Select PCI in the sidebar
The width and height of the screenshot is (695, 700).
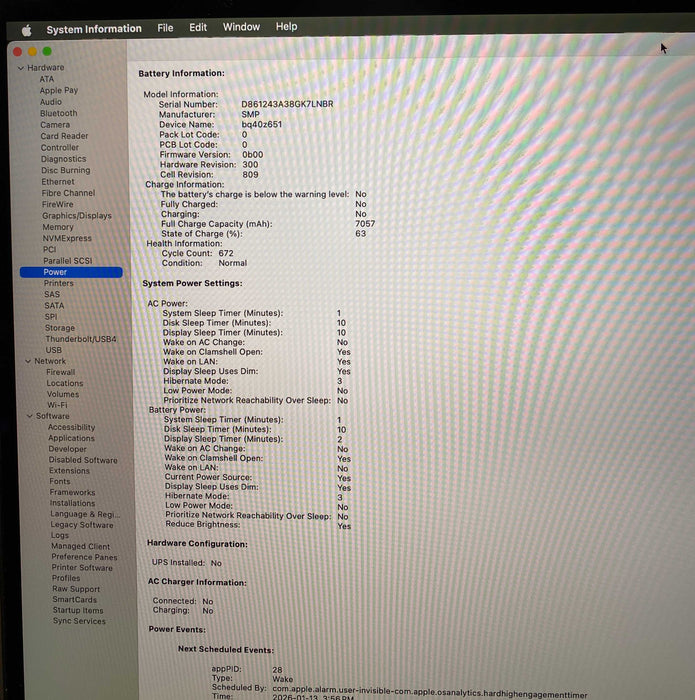tap(50, 250)
